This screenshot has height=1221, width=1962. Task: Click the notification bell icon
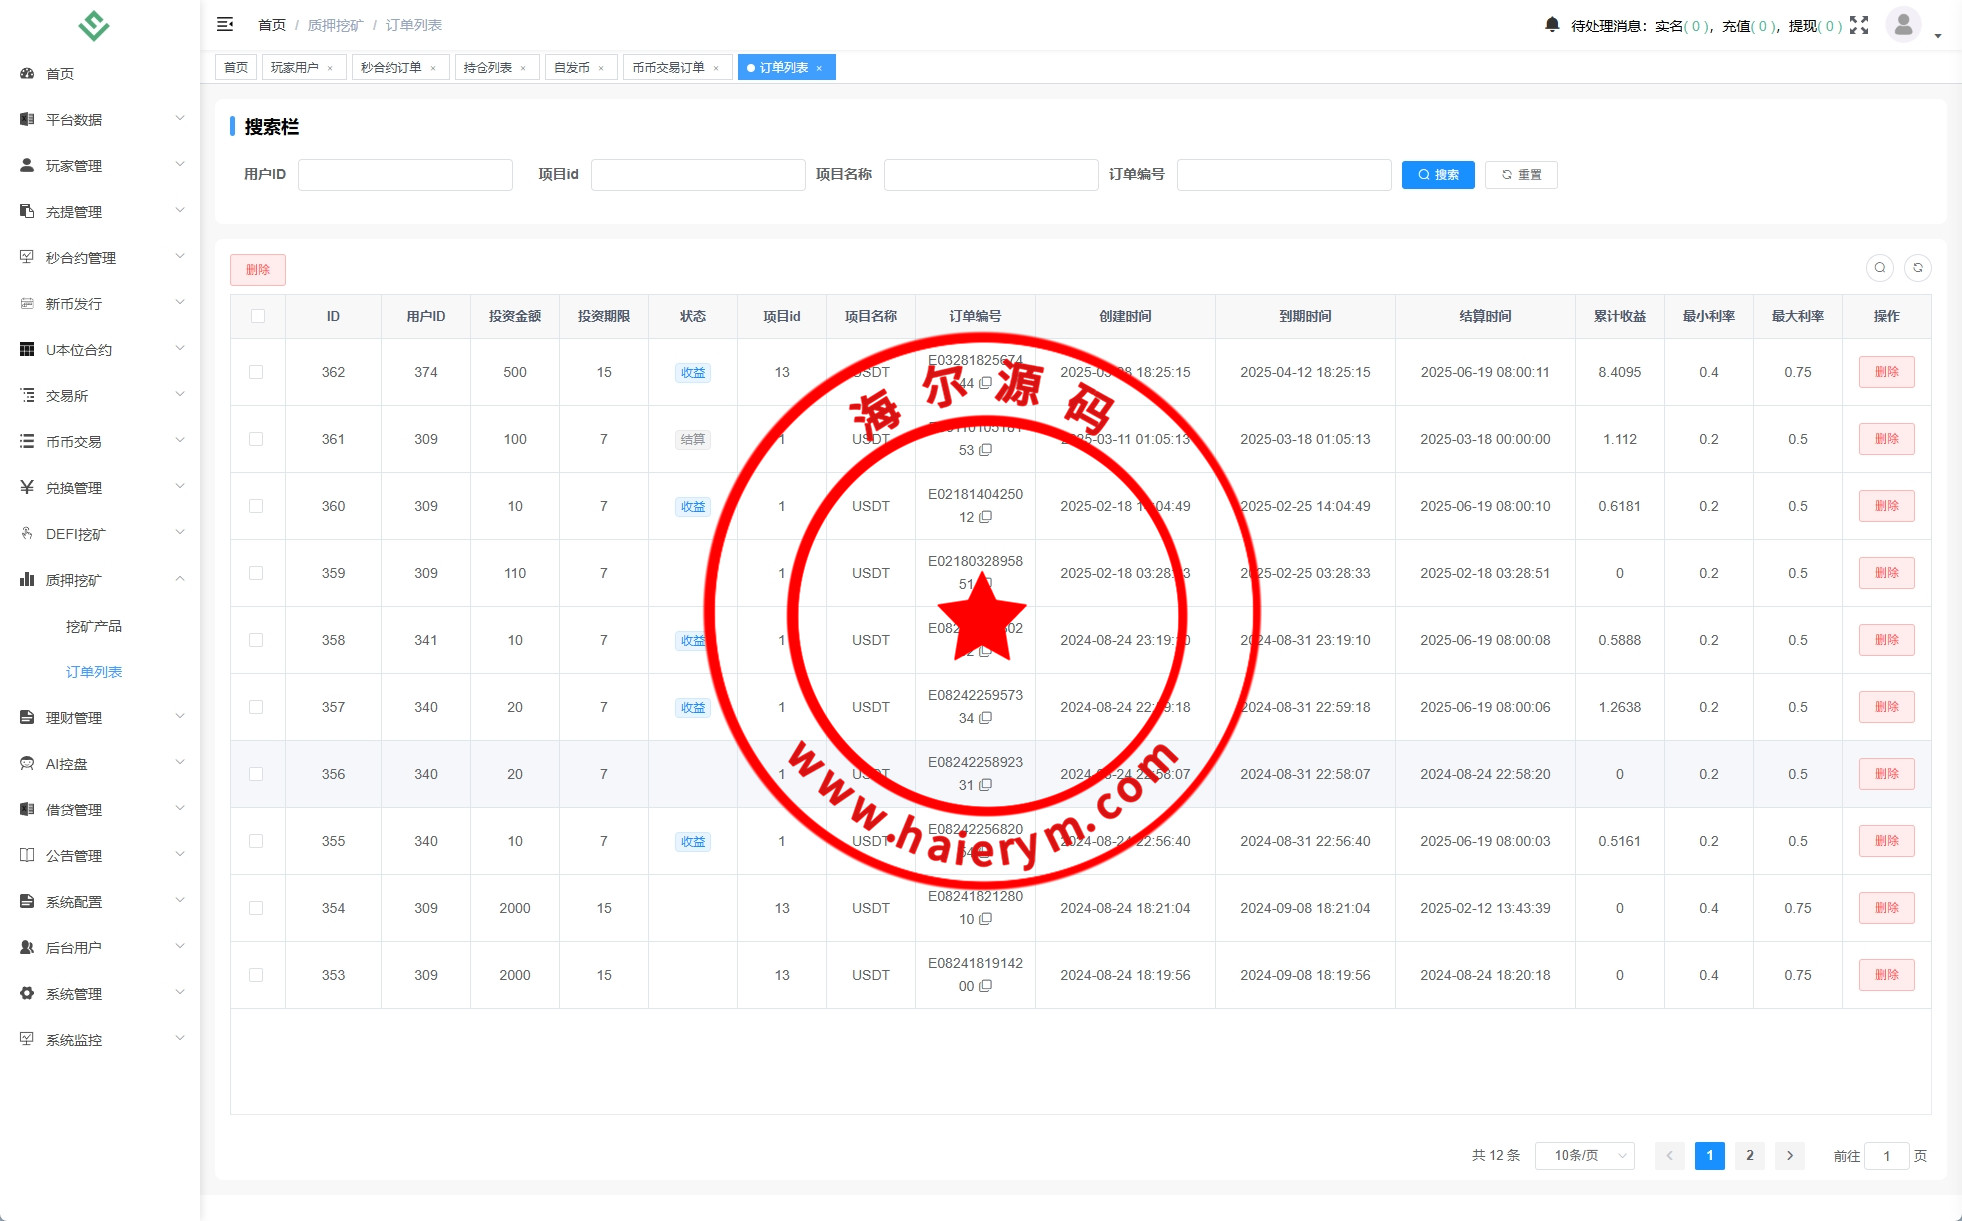pyautogui.click(x=1551, y=25)
